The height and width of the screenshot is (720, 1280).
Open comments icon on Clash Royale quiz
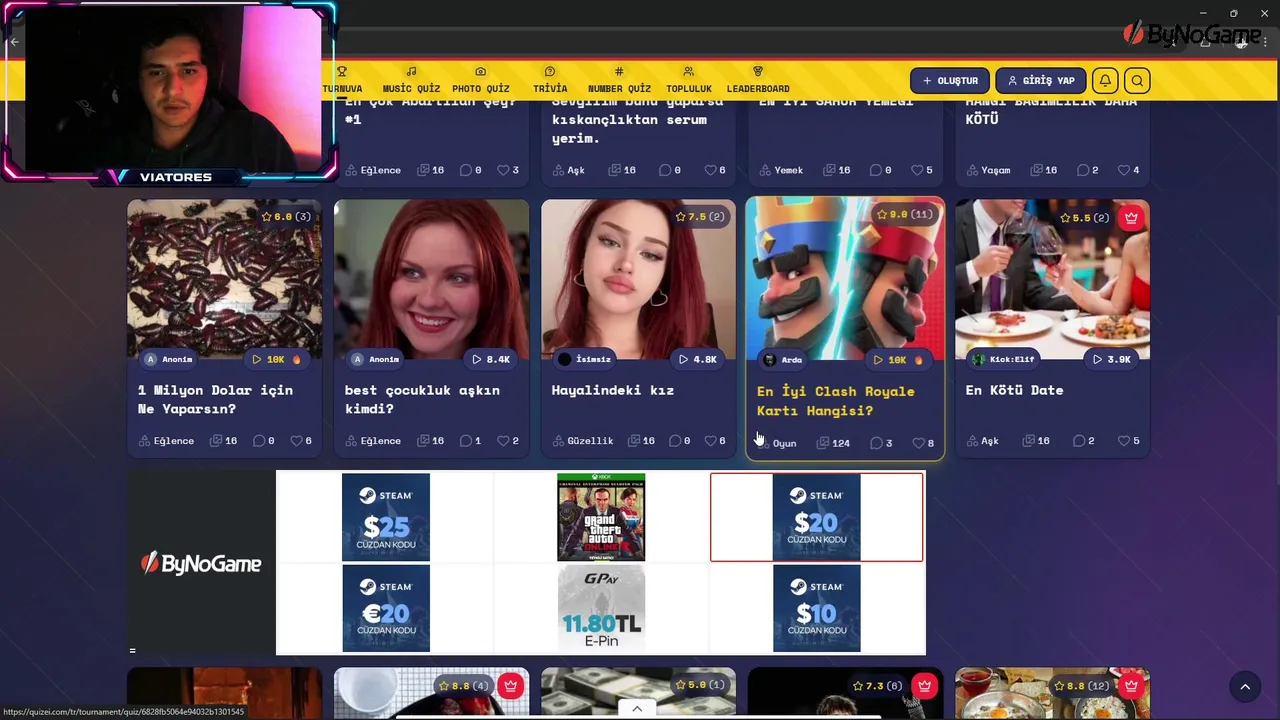pyautogui.click(x=876, y=443)
